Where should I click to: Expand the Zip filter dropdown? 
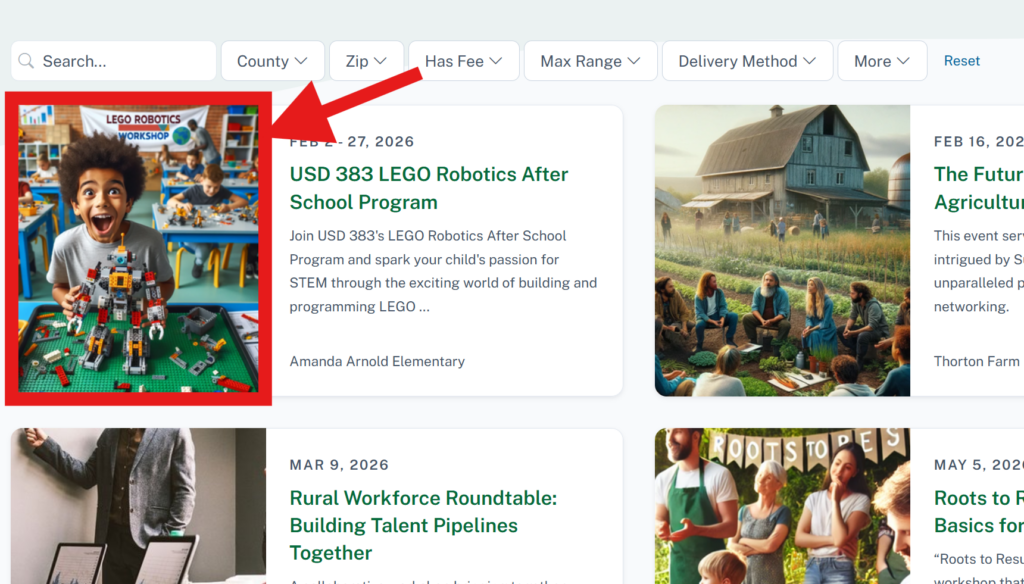pyautogui.click(x=366, y=61)
